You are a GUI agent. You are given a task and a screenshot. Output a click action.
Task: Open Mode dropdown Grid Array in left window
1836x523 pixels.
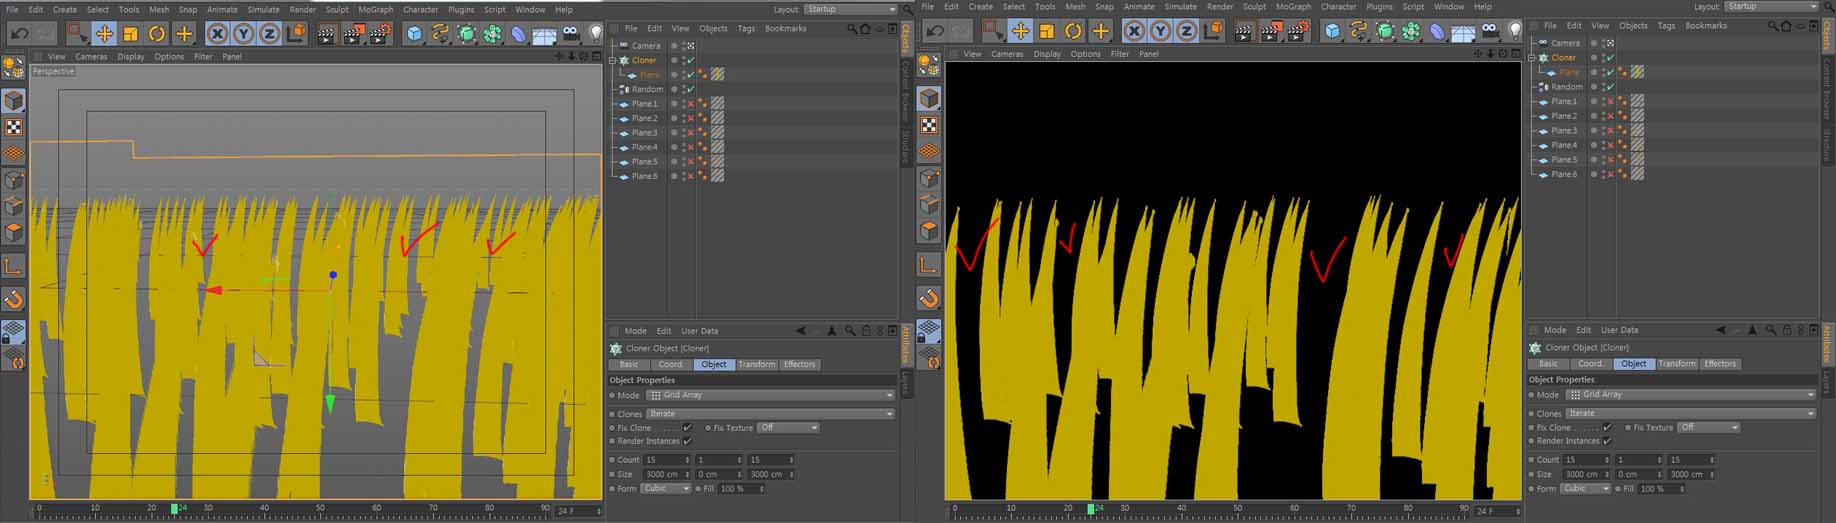coord(770,395)
